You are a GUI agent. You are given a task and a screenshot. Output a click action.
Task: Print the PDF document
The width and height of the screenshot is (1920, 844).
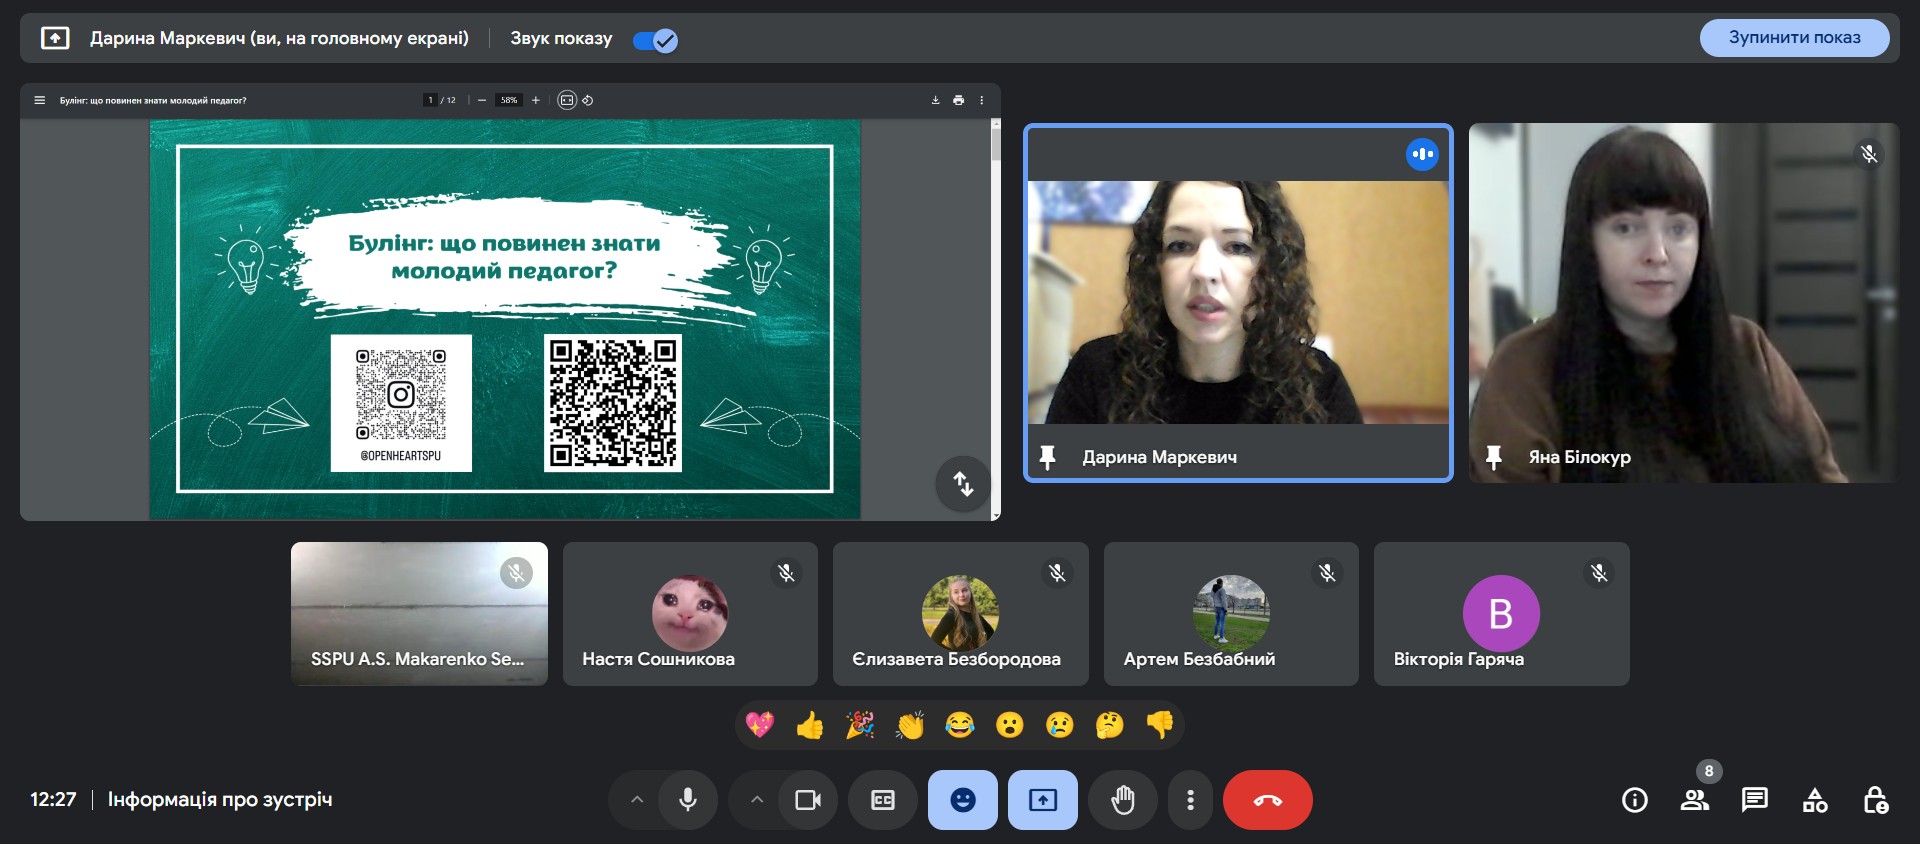pyautogui.click(x=959, y=100)
